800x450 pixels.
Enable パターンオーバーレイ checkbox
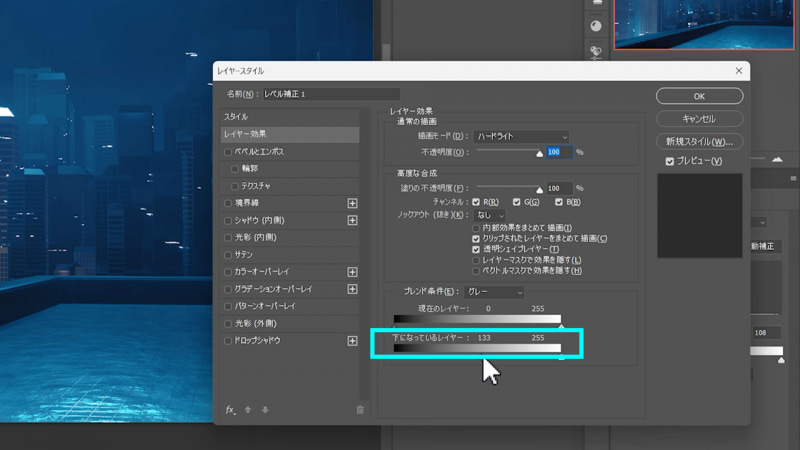[228, 306]
